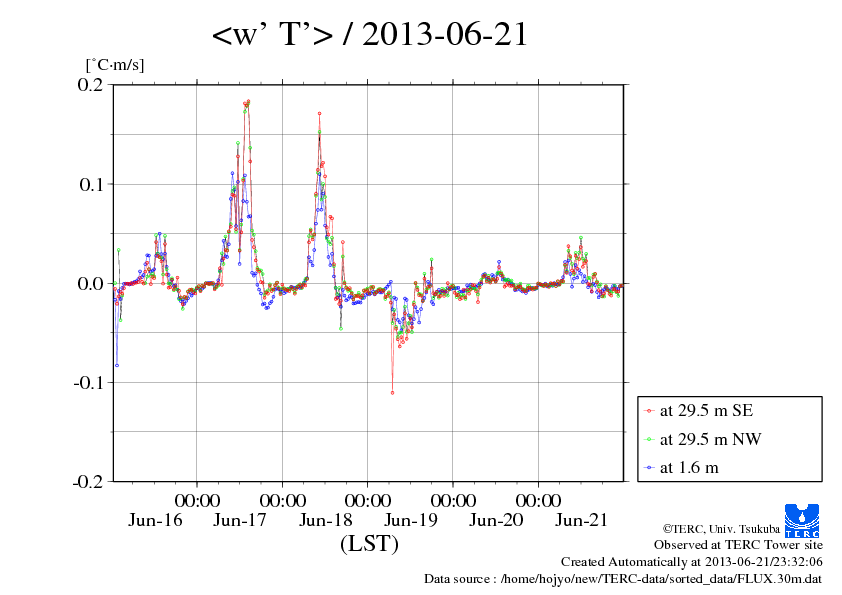Click the lowest red point on Jun-19

point(393,393)
